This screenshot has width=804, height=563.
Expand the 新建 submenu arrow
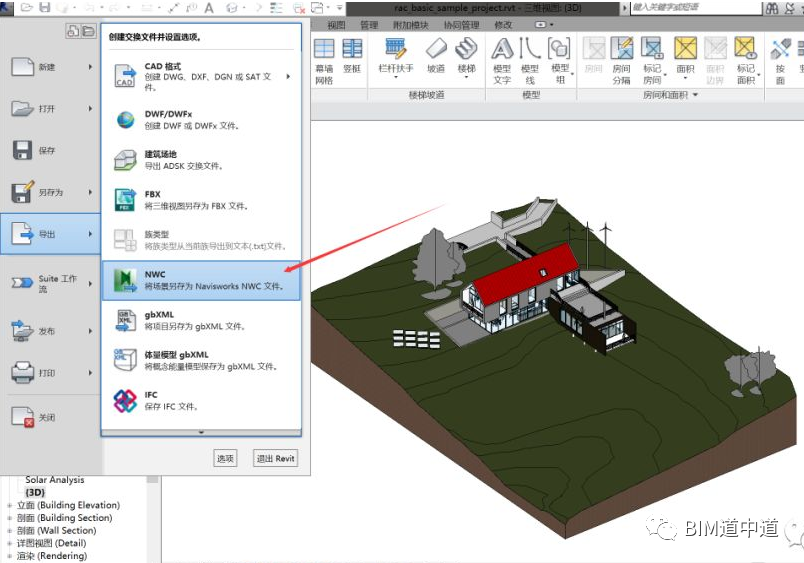pyautogui.click(x=90, y=67)
